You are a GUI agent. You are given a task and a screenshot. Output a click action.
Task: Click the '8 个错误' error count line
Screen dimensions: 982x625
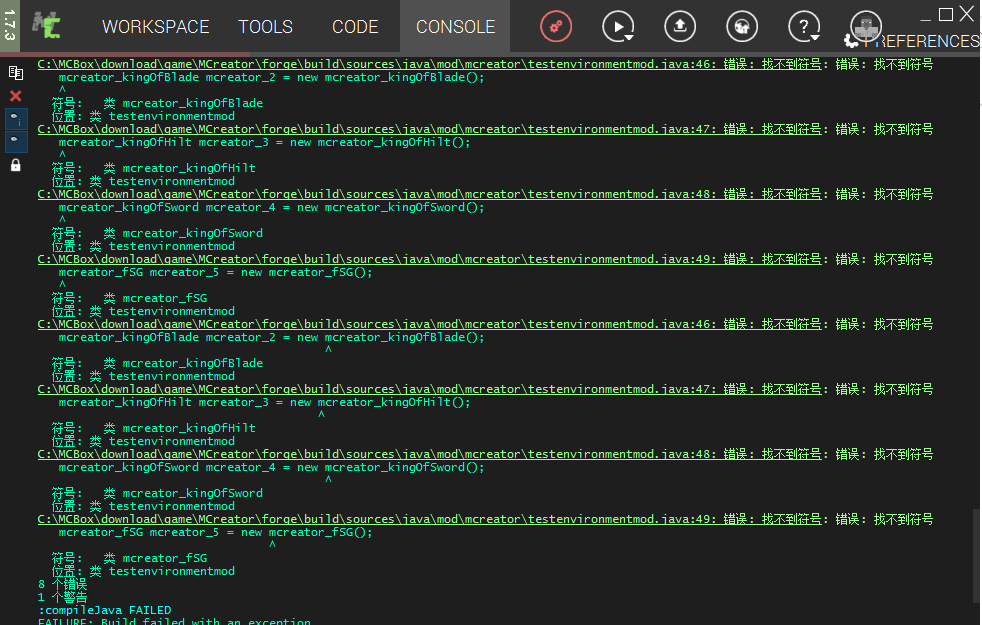tap(62, 584)
